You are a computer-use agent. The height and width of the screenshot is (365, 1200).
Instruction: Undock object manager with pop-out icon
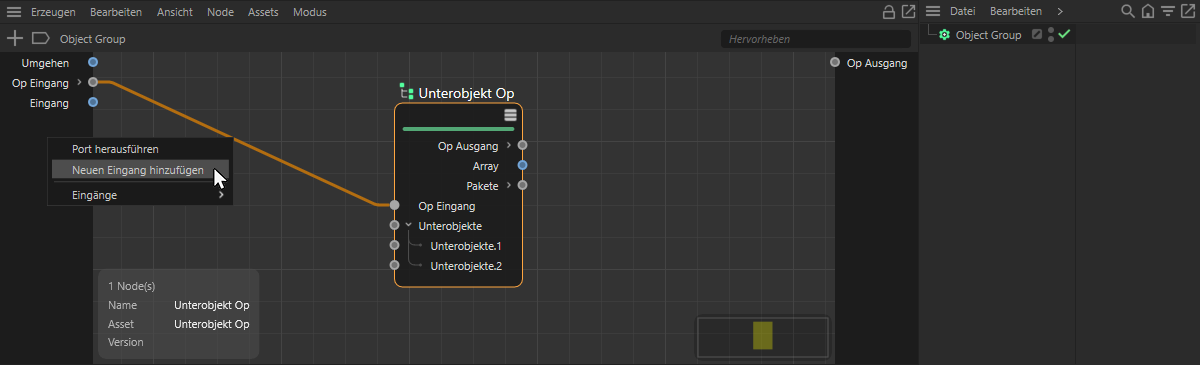(1188, 11)
